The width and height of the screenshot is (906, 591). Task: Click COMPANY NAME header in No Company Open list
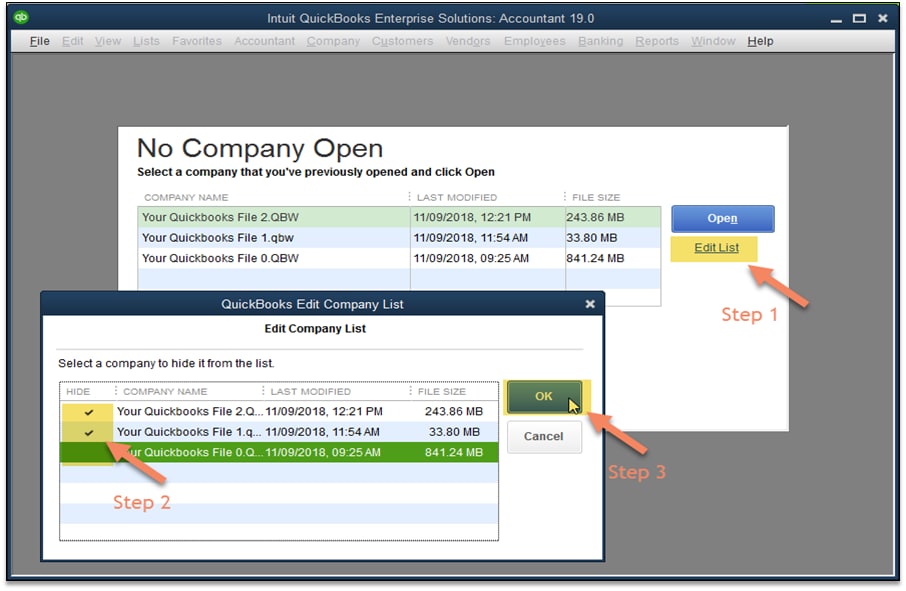click(186, 198)
